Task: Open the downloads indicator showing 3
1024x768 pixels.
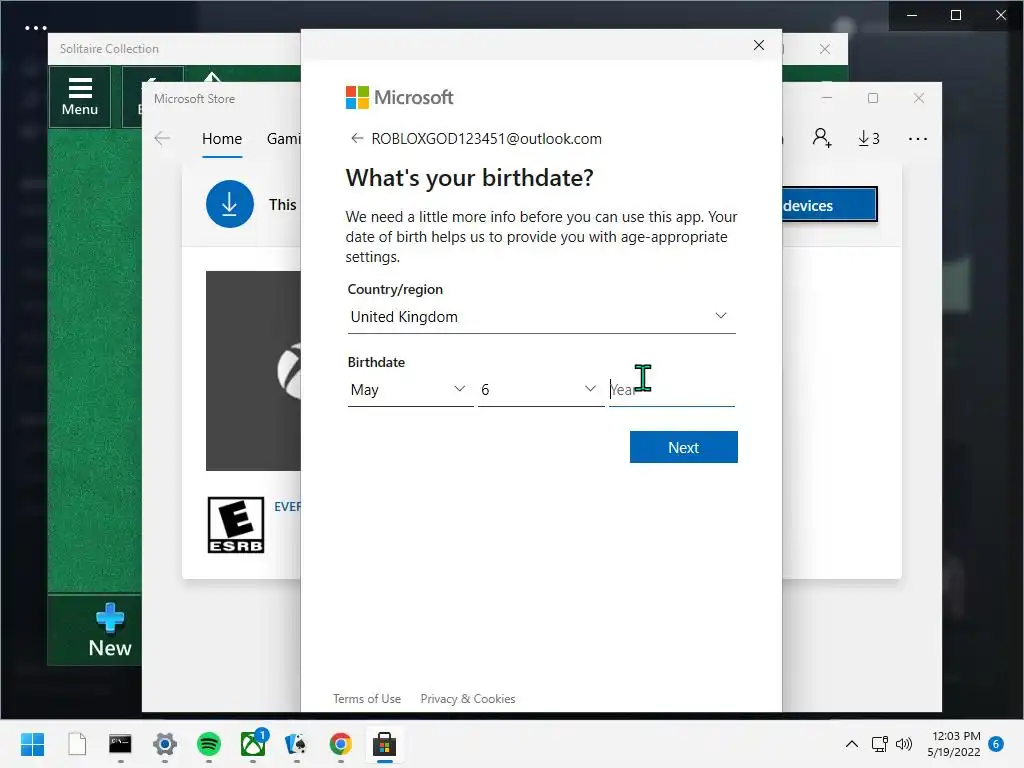Action: pos(869,138)
